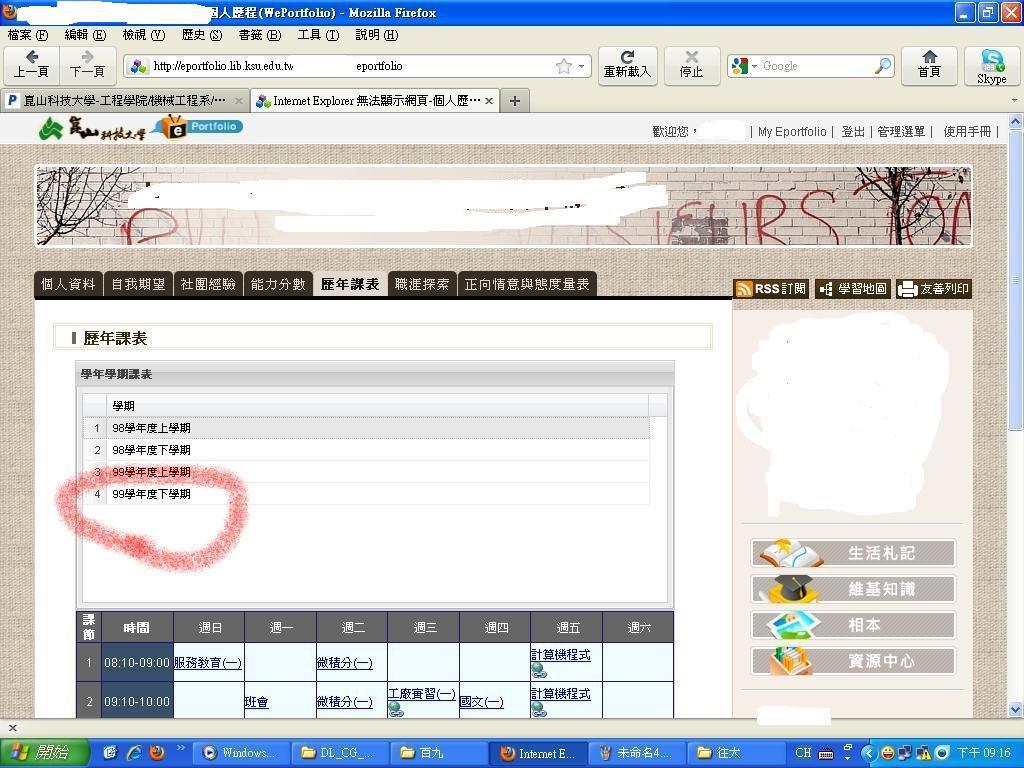Open 學習地圖 learning map icon
This screenshot has height=768, width=1024.
[826, 289]
